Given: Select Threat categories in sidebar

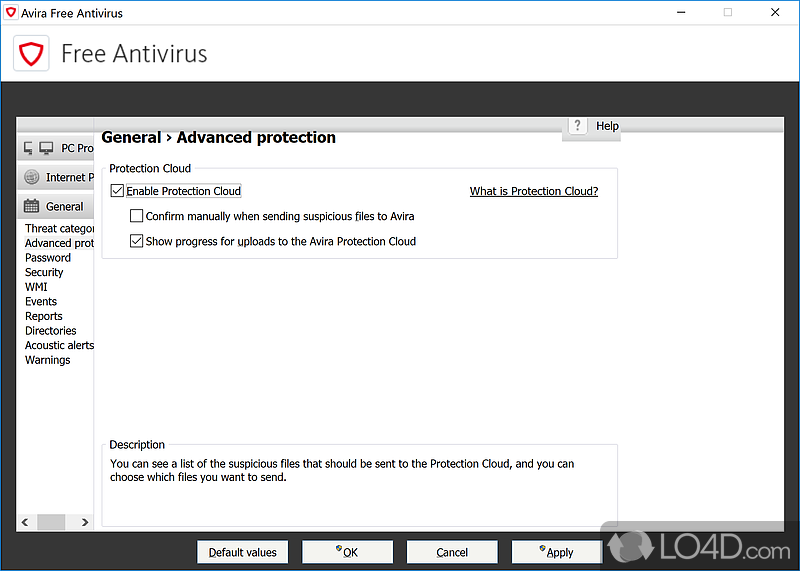Looking at the screenshot, I should click(x=59, y=228).
